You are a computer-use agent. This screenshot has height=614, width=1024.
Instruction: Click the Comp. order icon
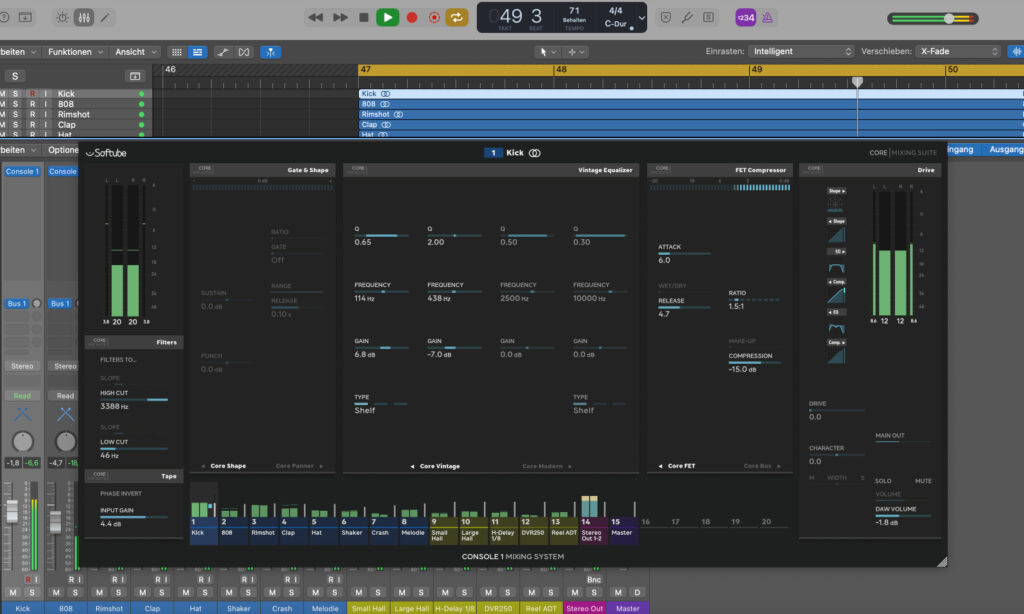coord(837,282)
